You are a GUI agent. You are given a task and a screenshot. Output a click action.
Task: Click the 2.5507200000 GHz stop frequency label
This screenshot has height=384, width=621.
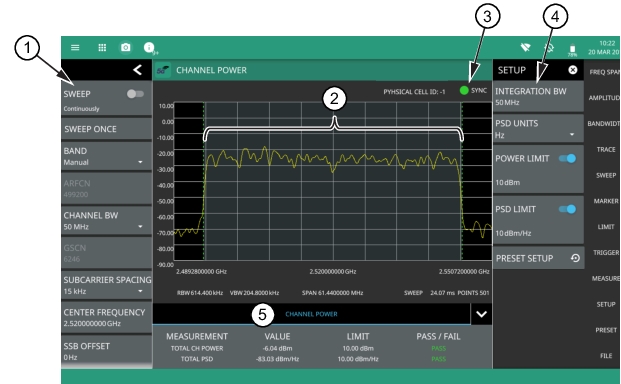point(464,272)
